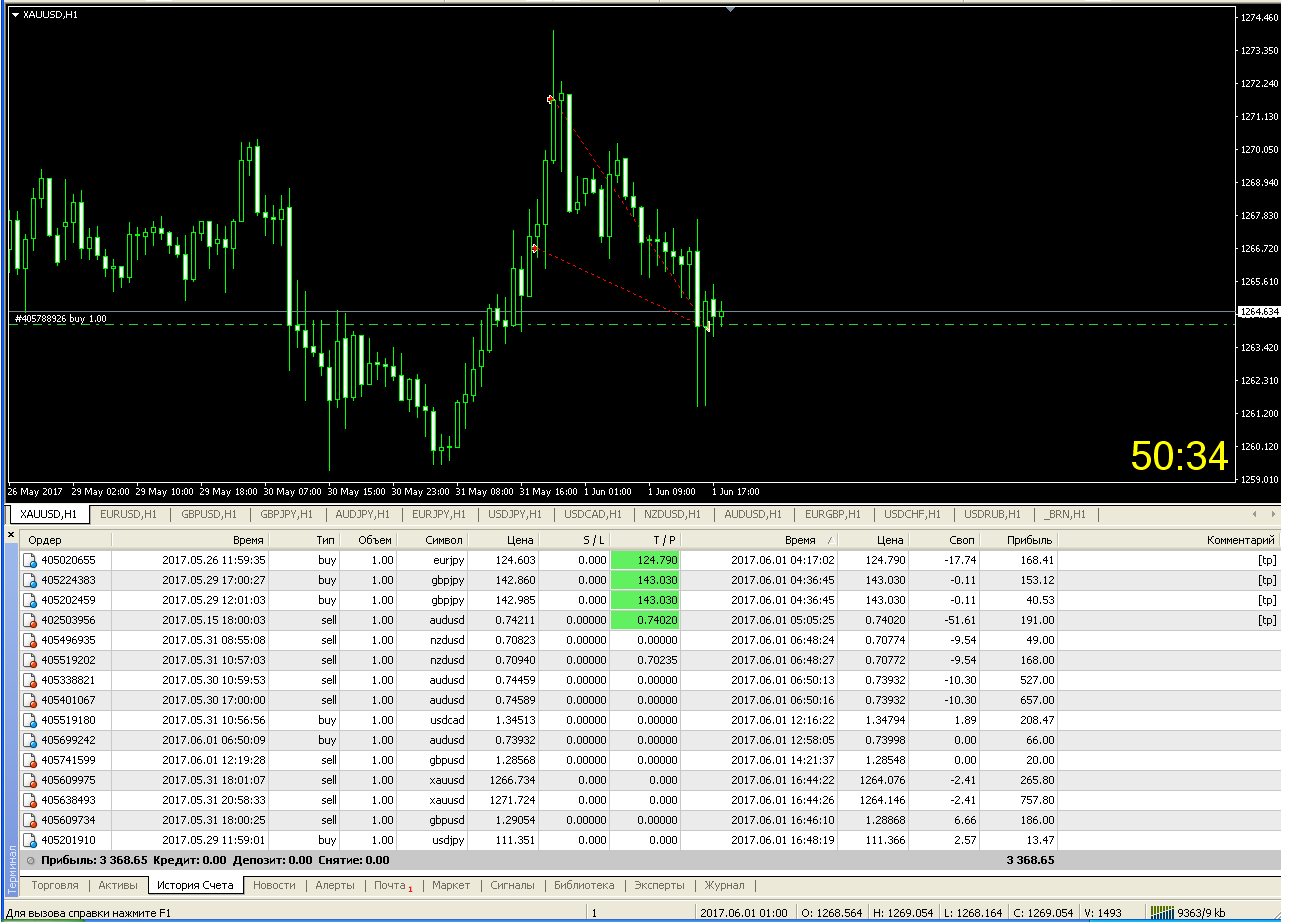Click the buy order icon for 405201910
Screen dimensions: 1289x922
[30, 840]
